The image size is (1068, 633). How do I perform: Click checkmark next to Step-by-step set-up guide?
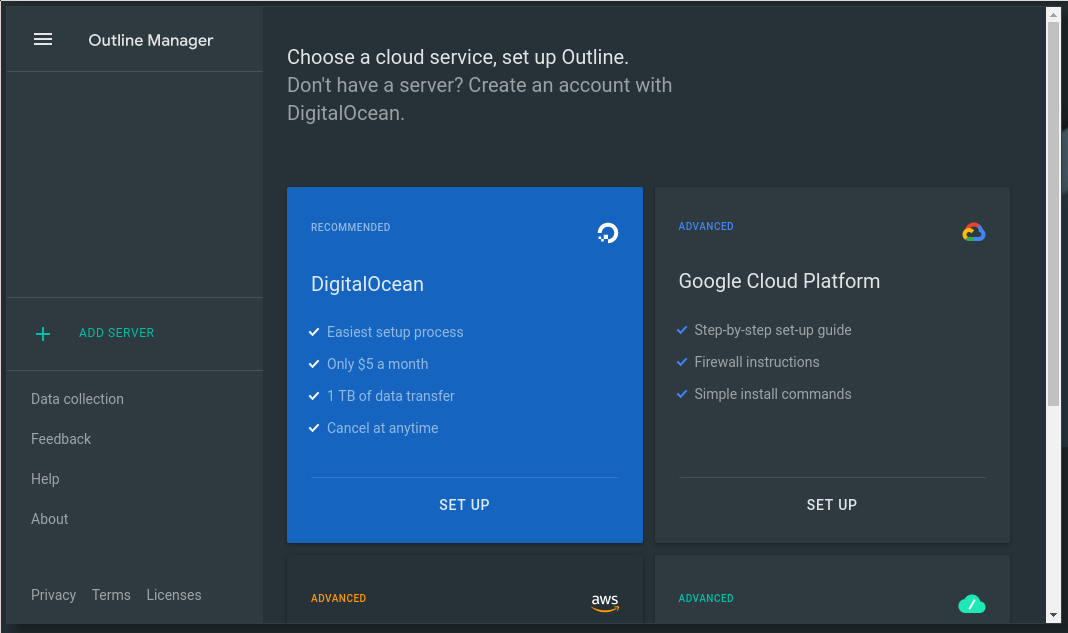tap(682, 330)
